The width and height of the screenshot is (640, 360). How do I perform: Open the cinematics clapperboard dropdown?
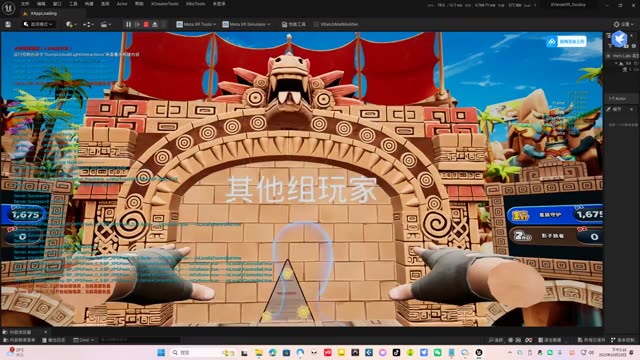tap(106, 24)
